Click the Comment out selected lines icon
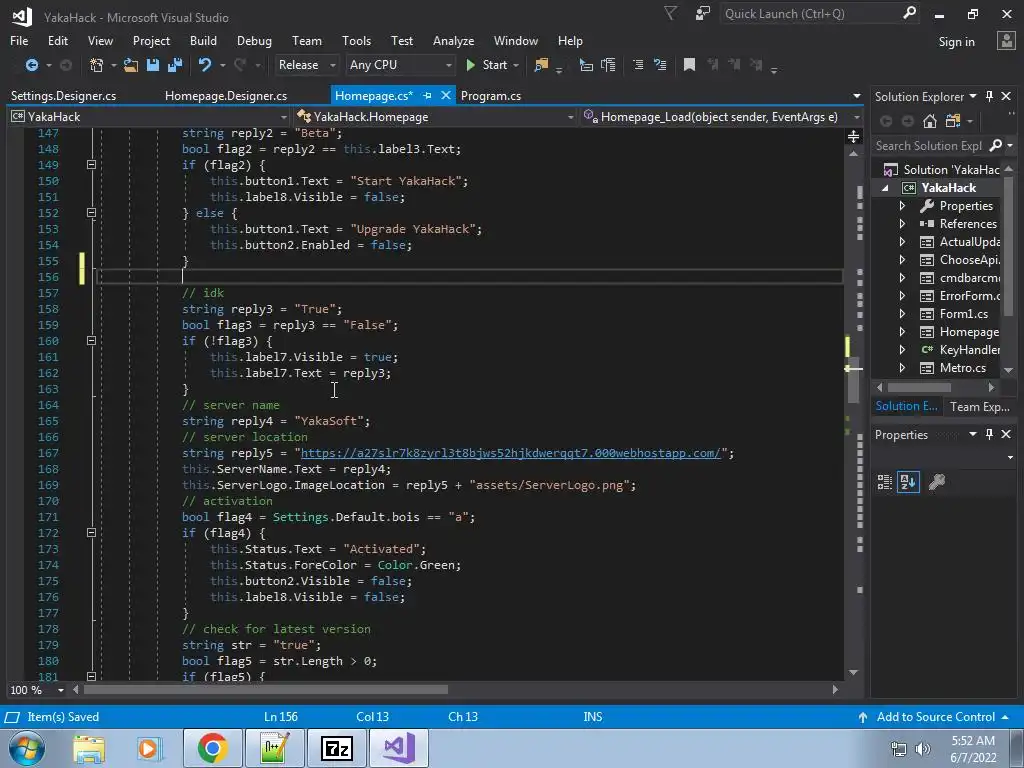Image resolution: width=1024 pixels, height=768 pixels. (638, 65)
